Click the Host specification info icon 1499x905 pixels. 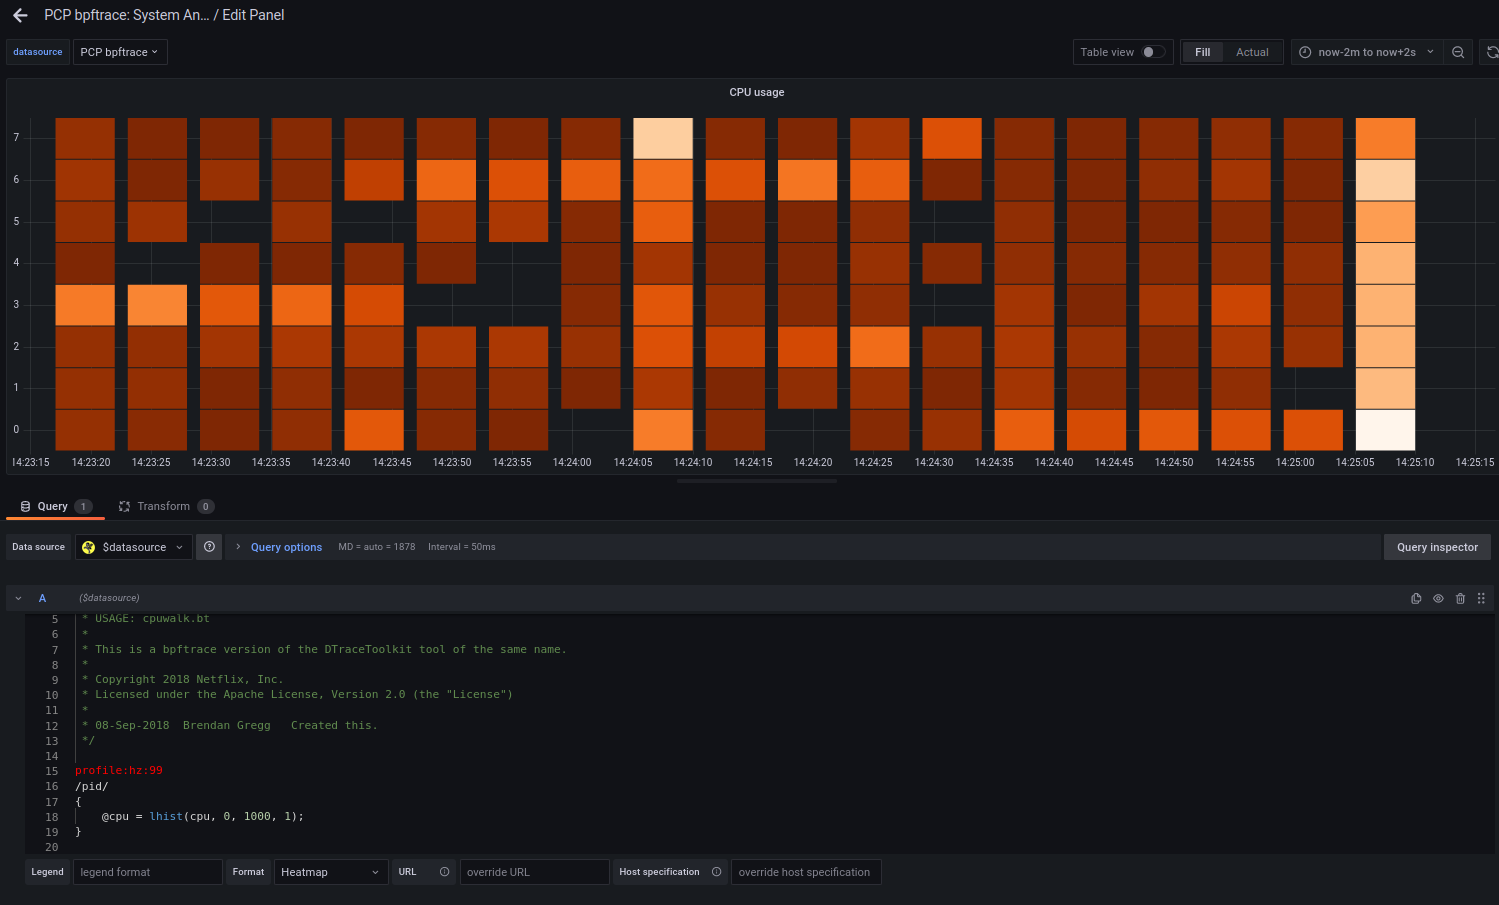pyautogui.click(x=716, y=872)
